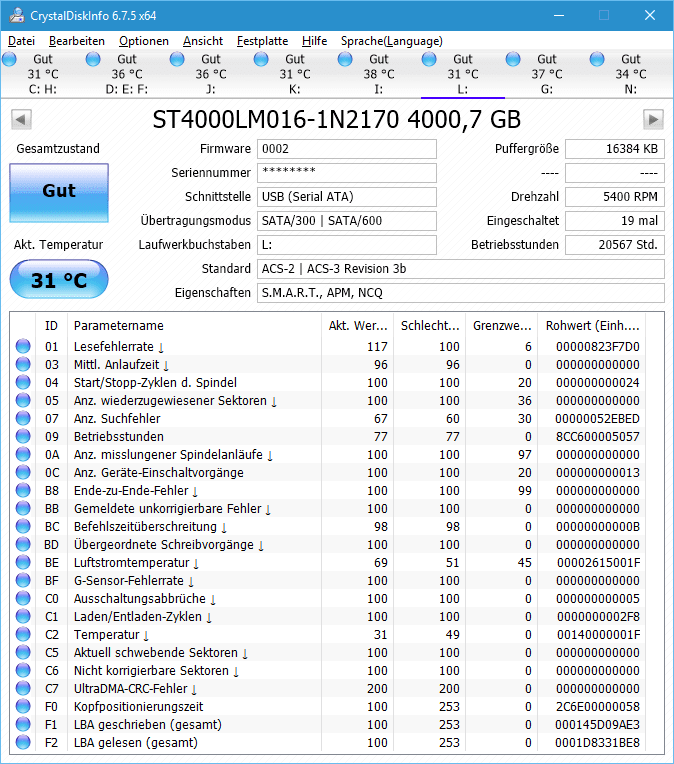Open the Bearbeiten menu
The image size is (674, 764).
tap(77, 41)
